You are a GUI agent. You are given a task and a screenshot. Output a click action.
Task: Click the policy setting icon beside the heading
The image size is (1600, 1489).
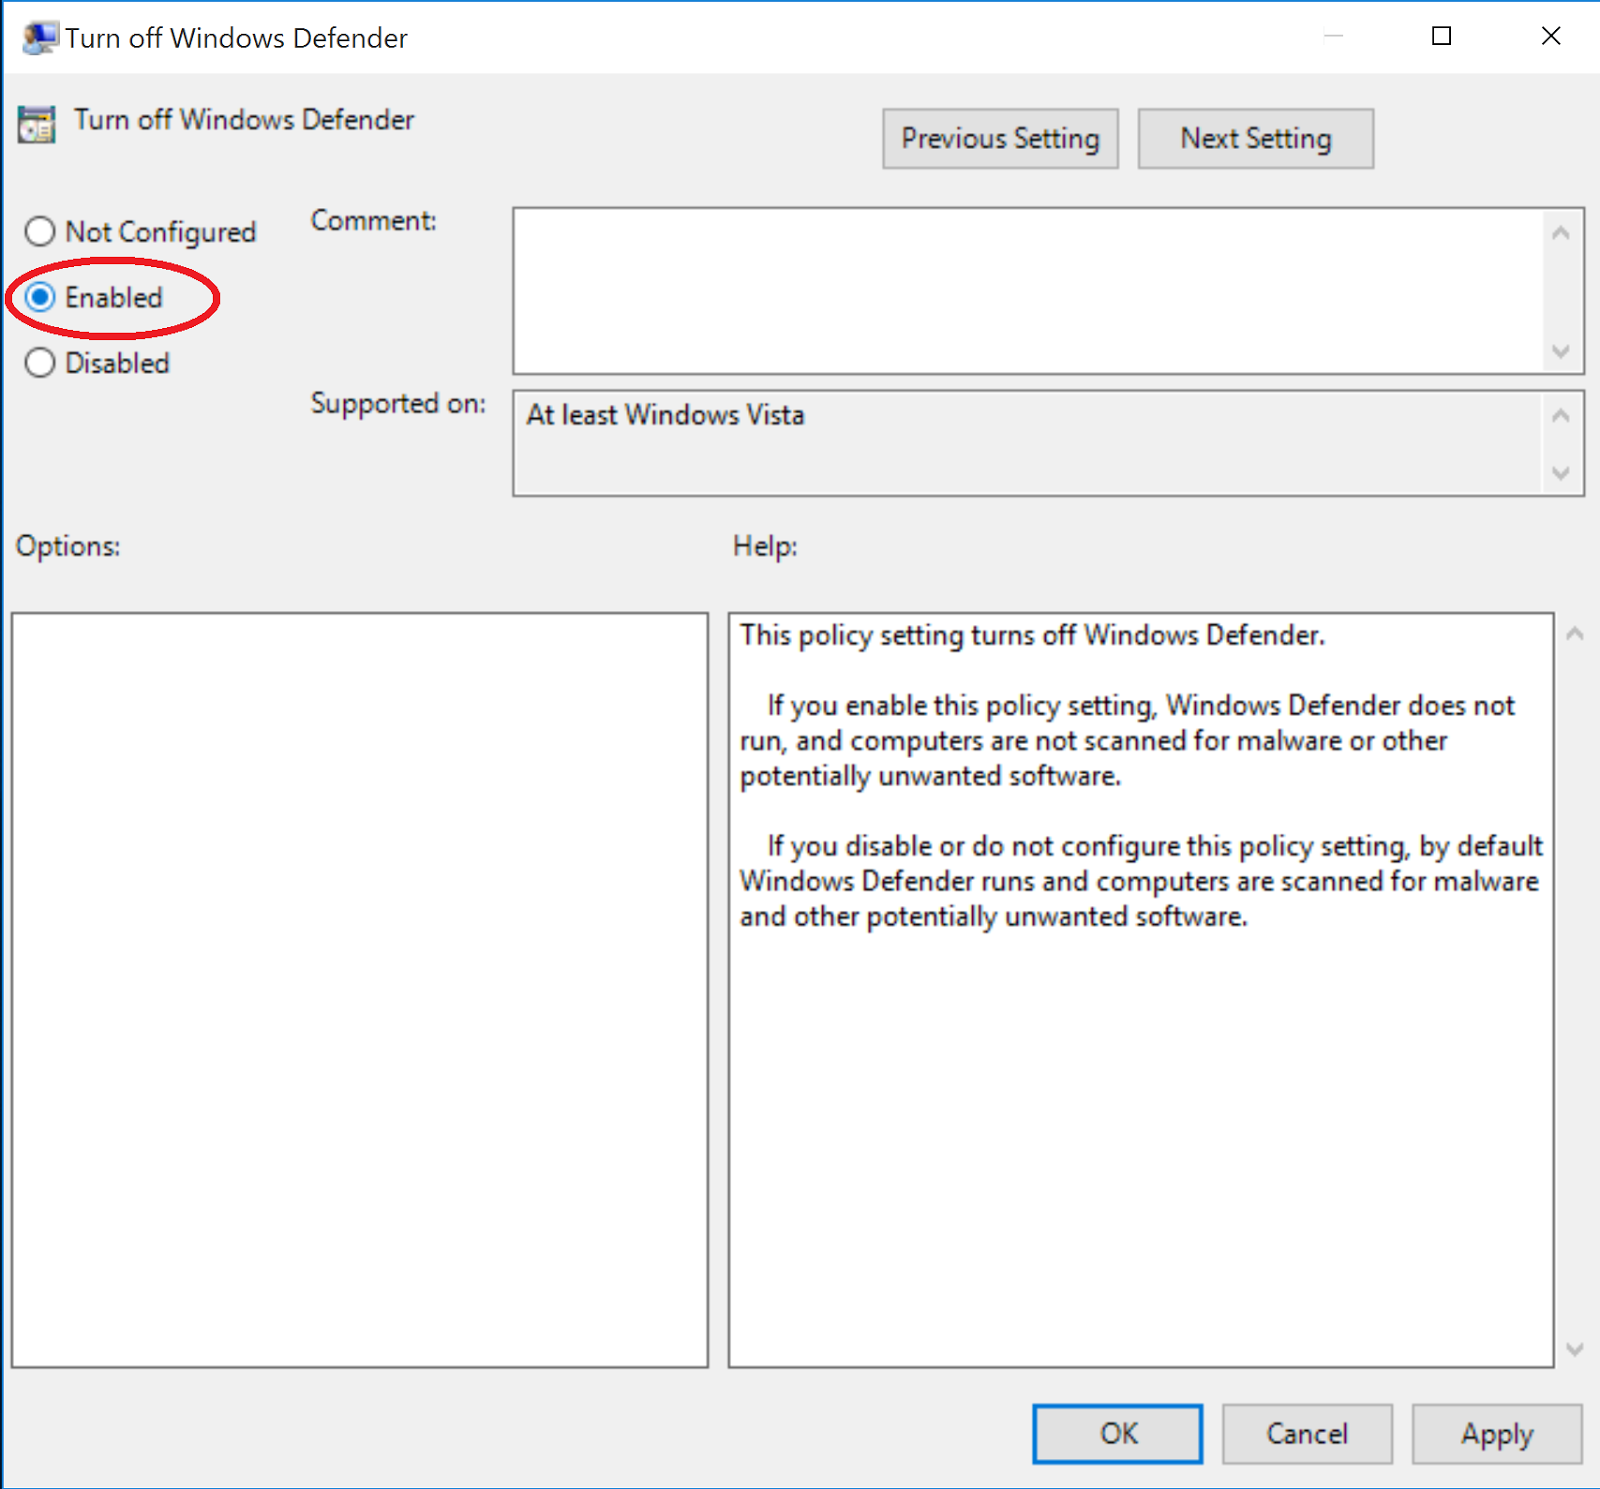click(35, 122)
